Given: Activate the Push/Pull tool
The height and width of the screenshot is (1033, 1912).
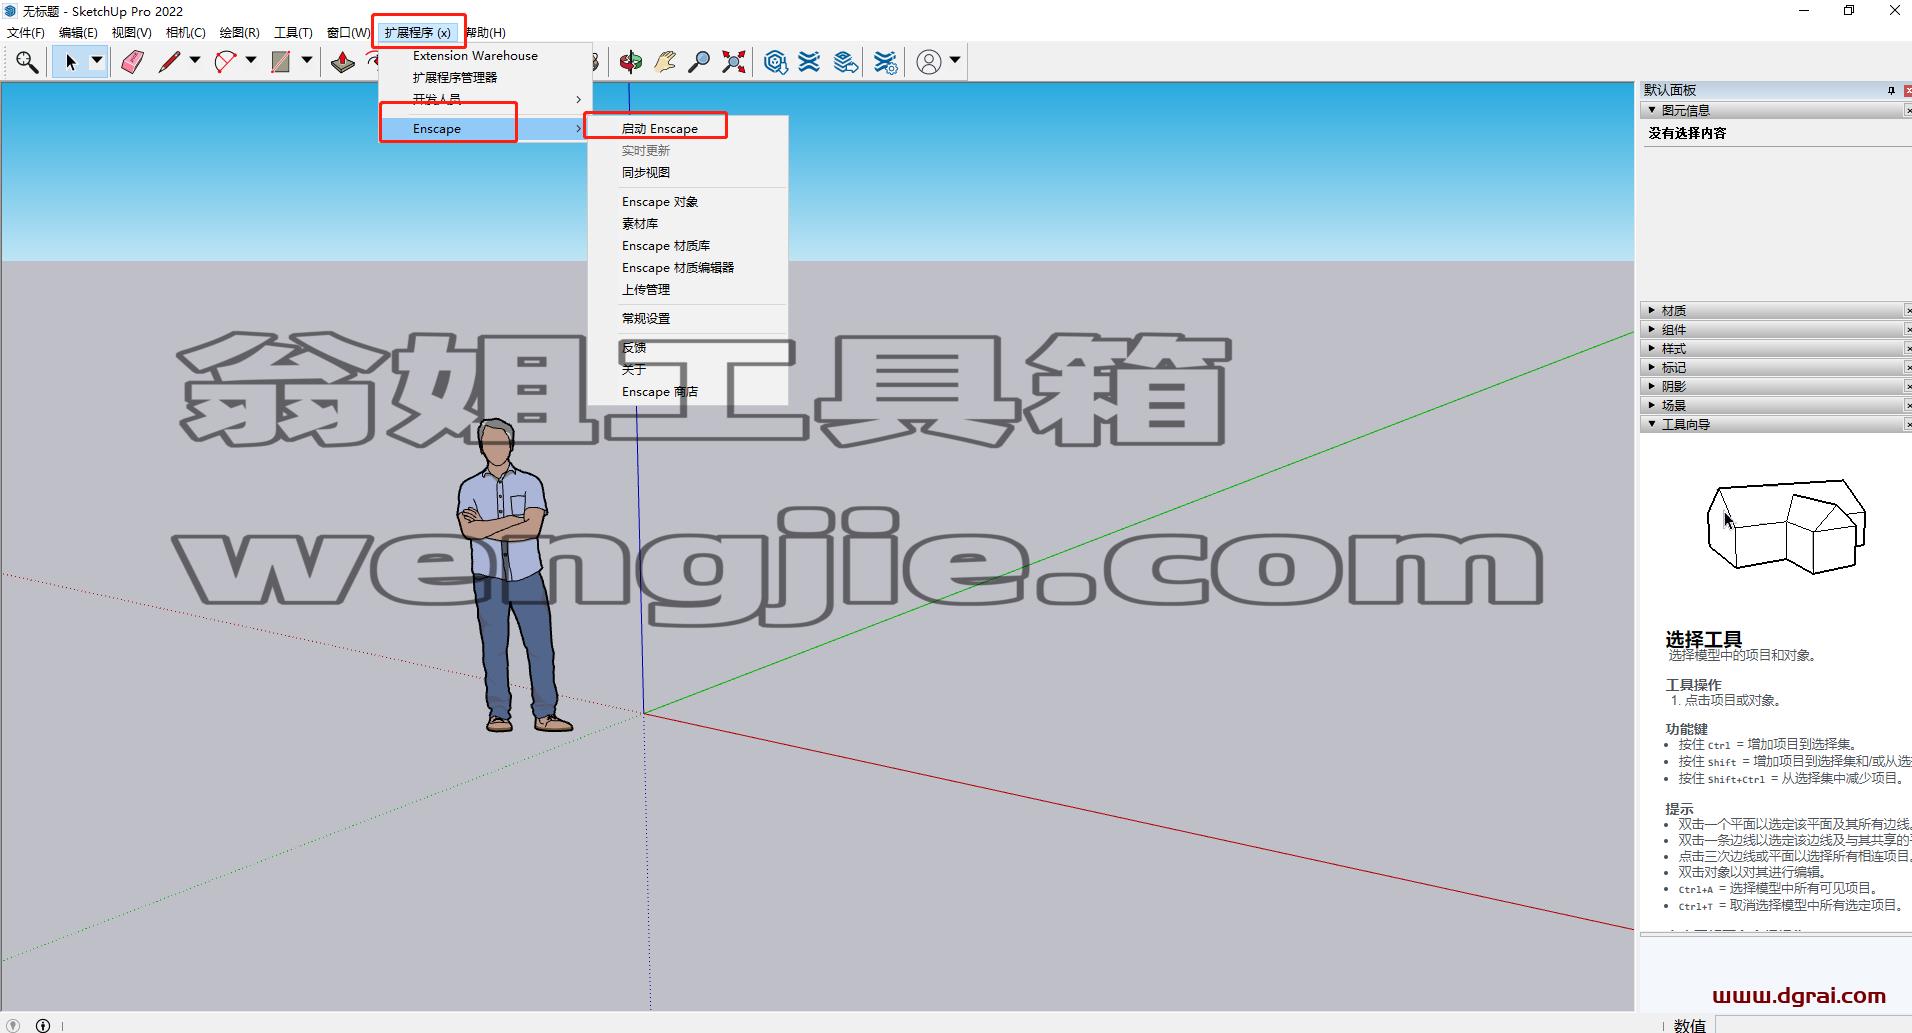Looking at the screenshot, I should (x=343, y=62).
